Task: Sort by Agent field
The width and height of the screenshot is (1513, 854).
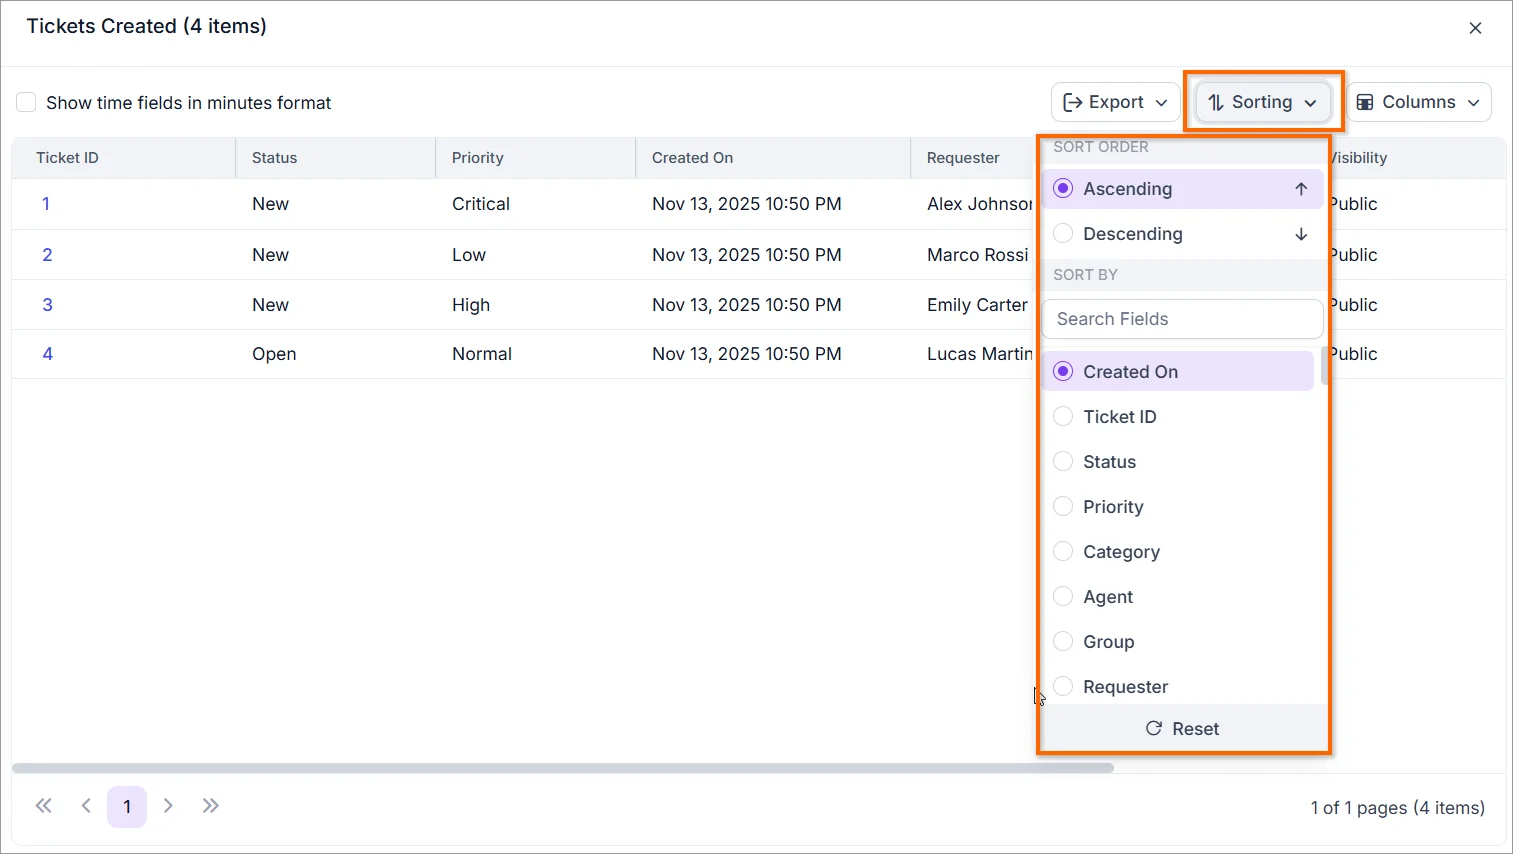Action: (1177, 597)
